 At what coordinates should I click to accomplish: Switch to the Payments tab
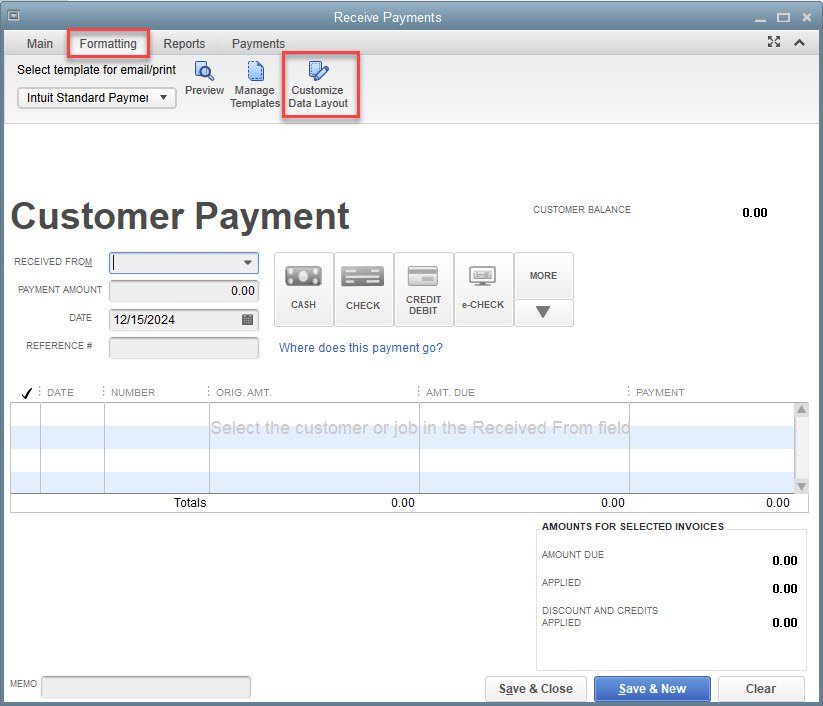click(x=257, y=44)
